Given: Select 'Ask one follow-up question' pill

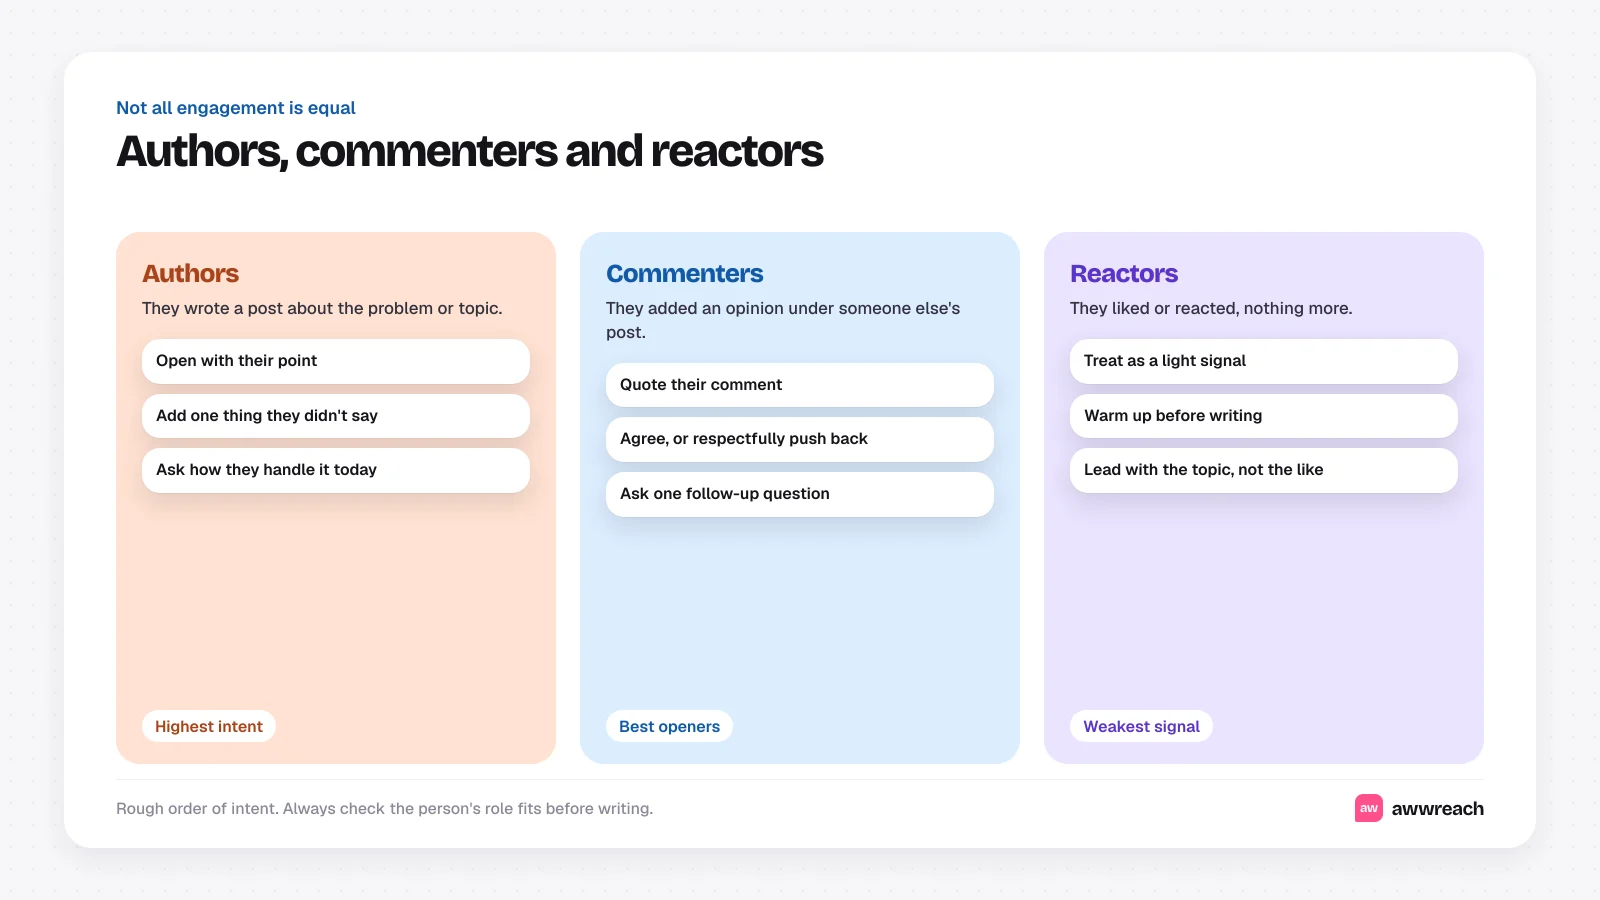Looking at the screenshot, I should (800, 494).
